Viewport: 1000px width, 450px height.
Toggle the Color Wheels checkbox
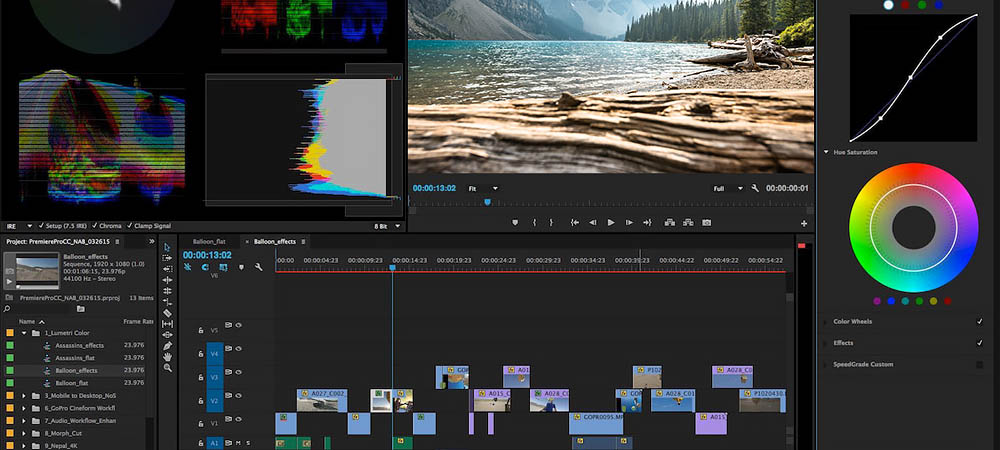click(979, 321)
